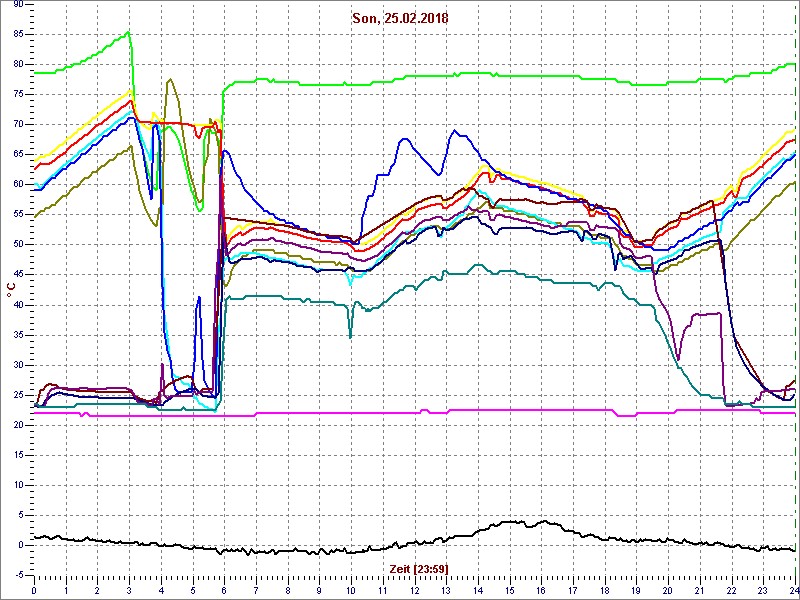Click hour "16" on the time axis
The width and height of the screenshot is (800, 600).
tap(541, 592)
